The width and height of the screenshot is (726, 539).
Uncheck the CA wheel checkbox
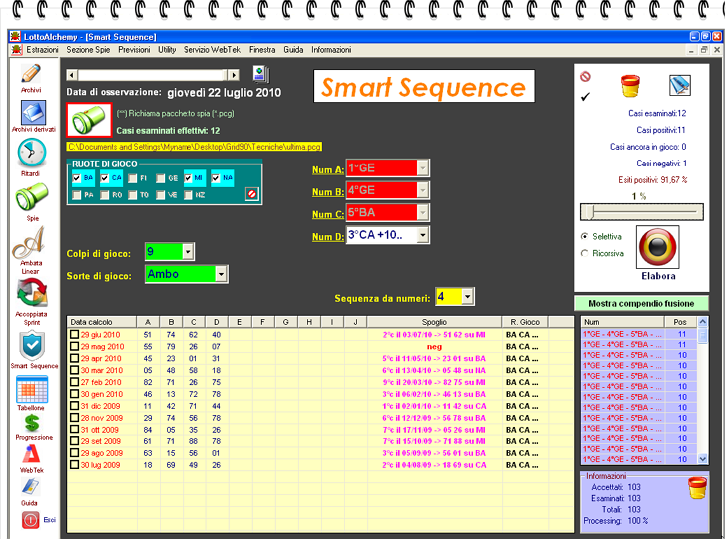(x=104, y=178)
